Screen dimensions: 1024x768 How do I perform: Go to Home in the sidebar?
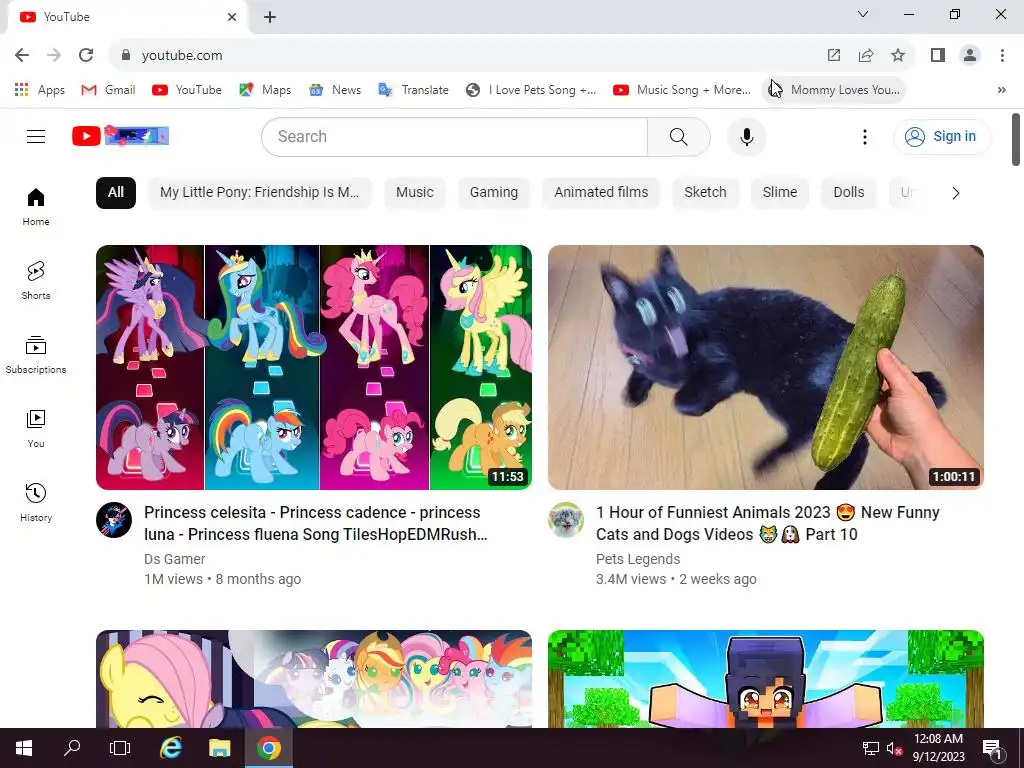pos(36,206)
